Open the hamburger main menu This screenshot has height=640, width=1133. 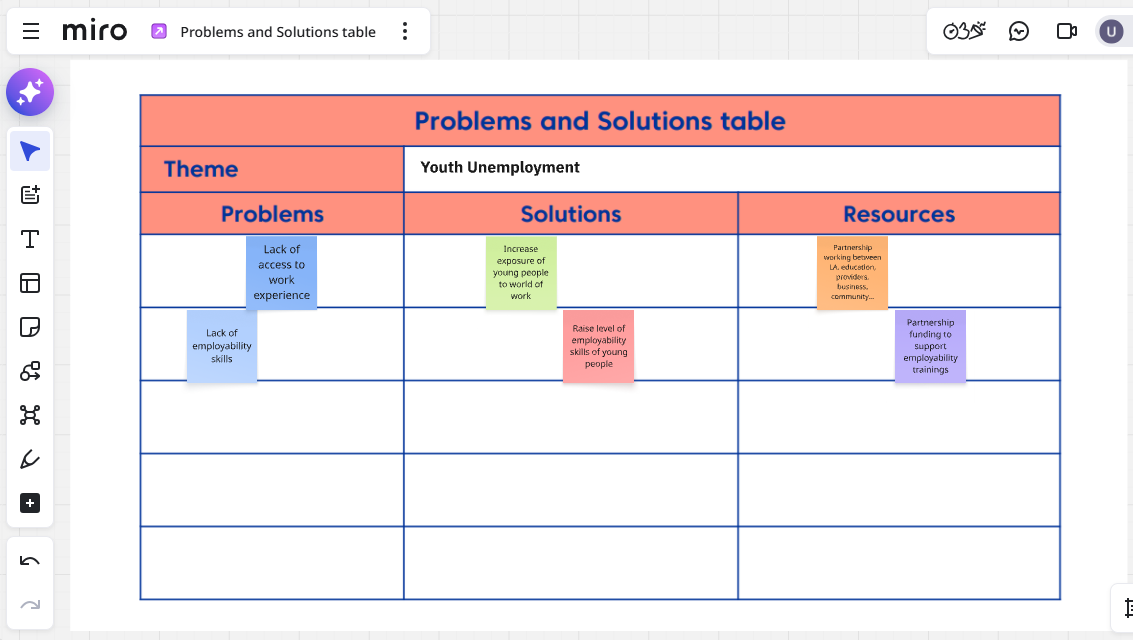point(31,32)
